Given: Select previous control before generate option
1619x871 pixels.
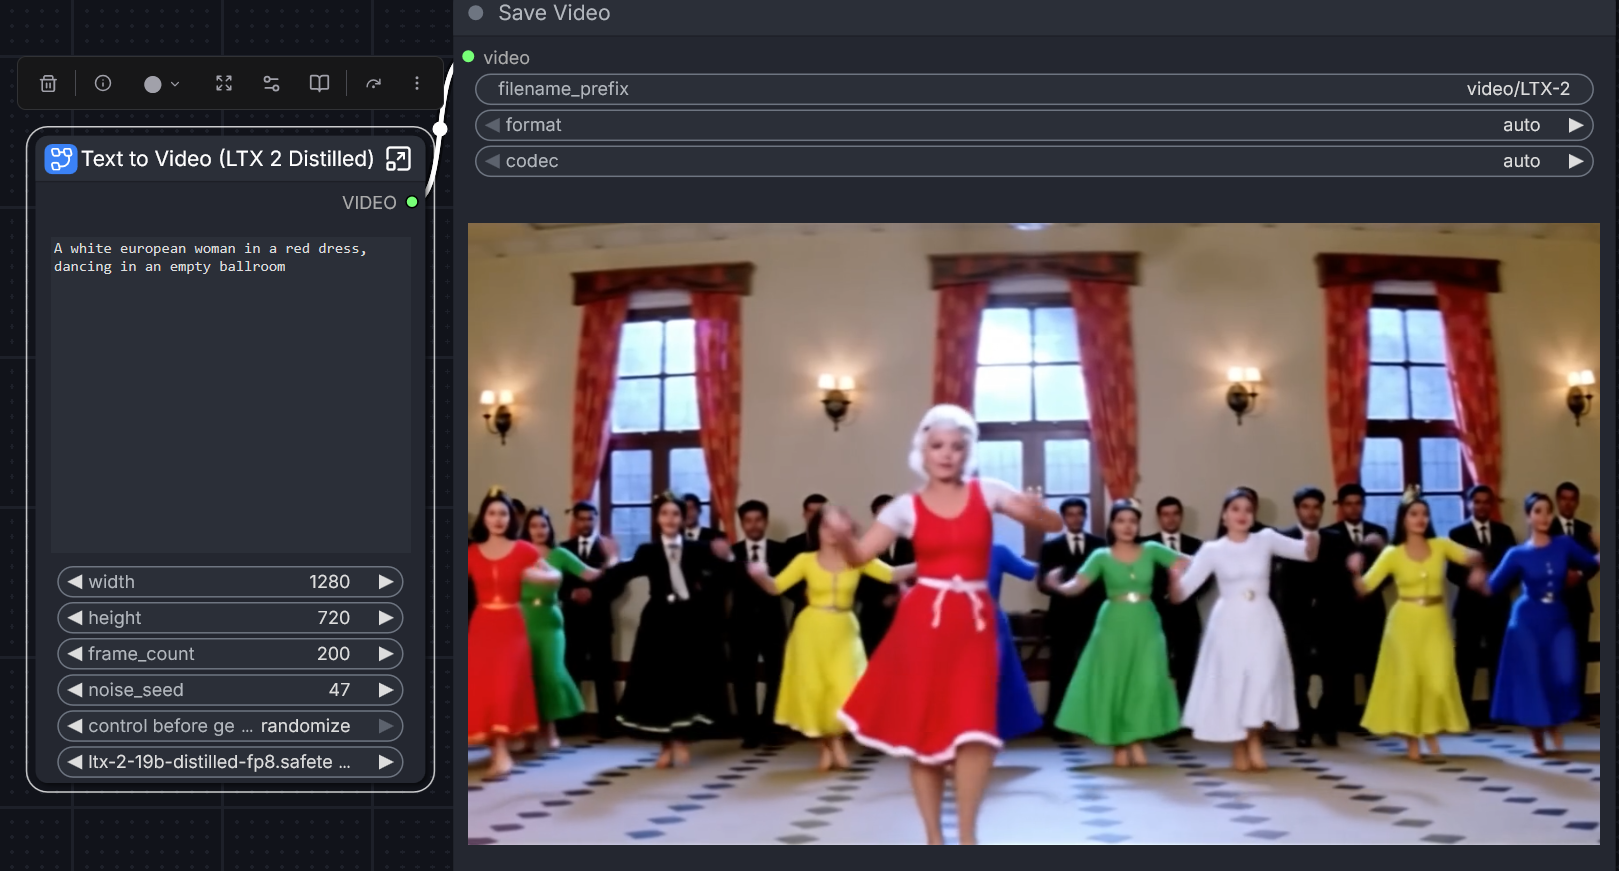Looking at the screenshot, I should click(74, 726).
